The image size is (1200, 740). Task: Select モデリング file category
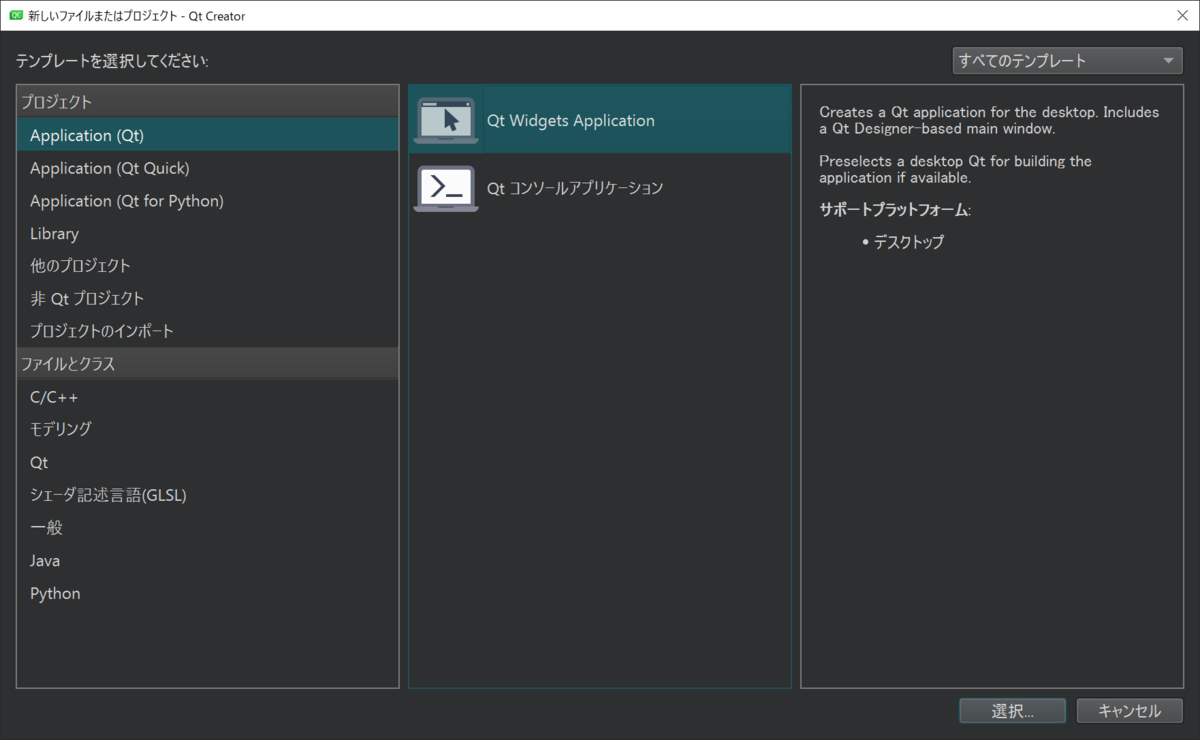[x=208, y=429]
